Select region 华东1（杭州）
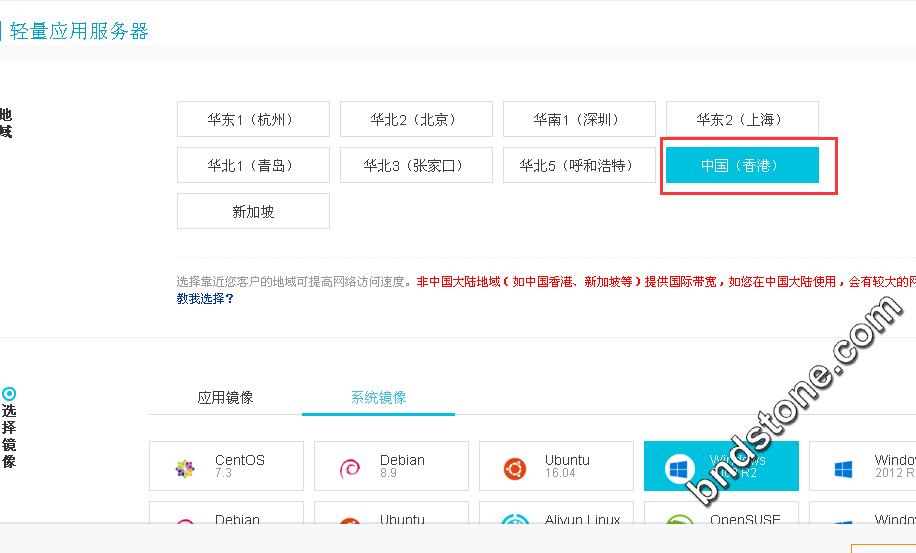 point(253,119)
